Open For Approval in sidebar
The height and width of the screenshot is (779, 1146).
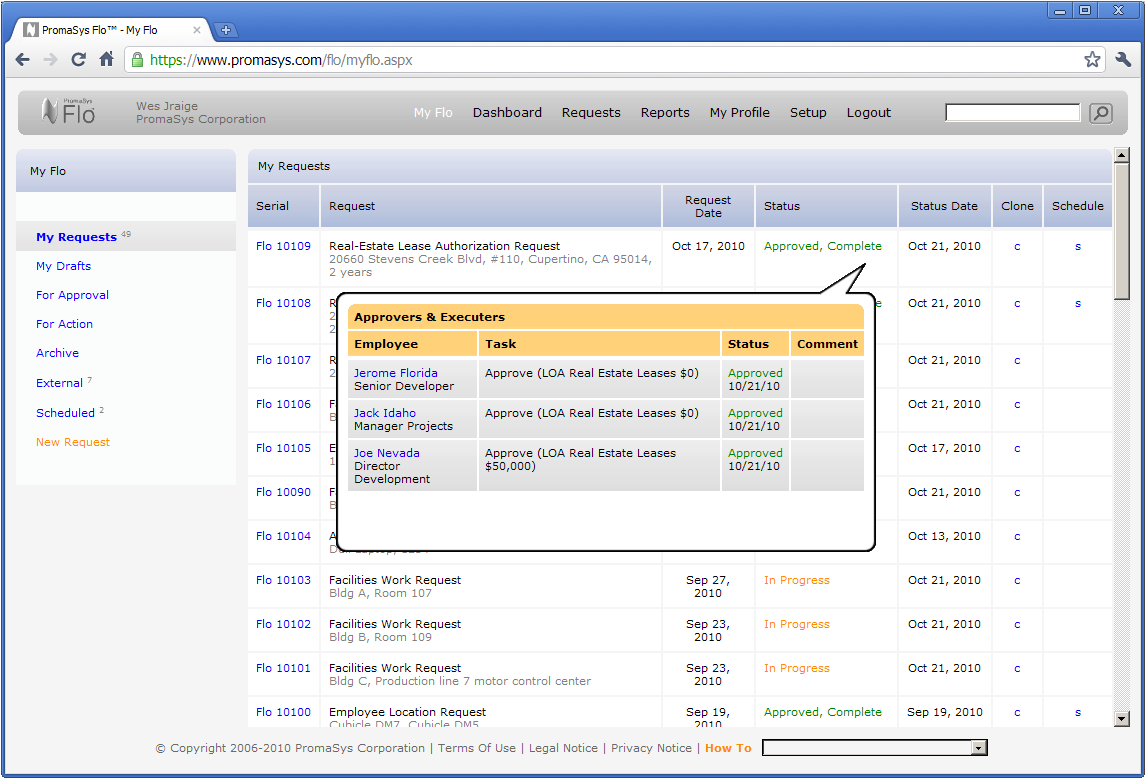pyautogui.click(x=72, y=295)
